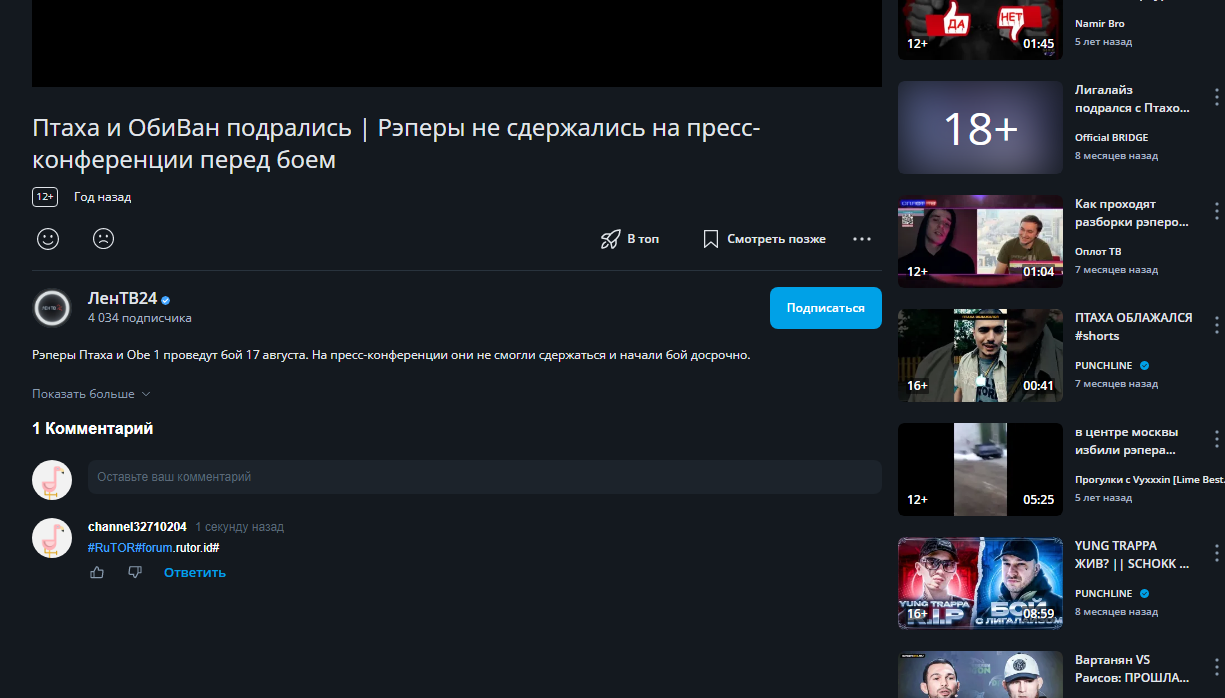The image size is (1225, 698).
Task: Open the 18+ blurred thumbnail video
Action: pyautogui.click(x=980, y=128)
